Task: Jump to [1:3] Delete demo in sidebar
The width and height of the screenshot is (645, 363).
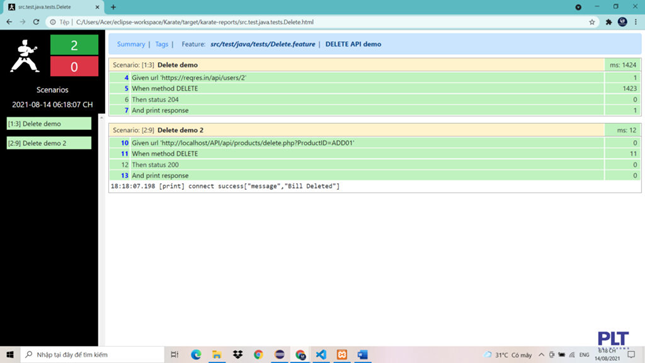Action: (x=49, y=123)
